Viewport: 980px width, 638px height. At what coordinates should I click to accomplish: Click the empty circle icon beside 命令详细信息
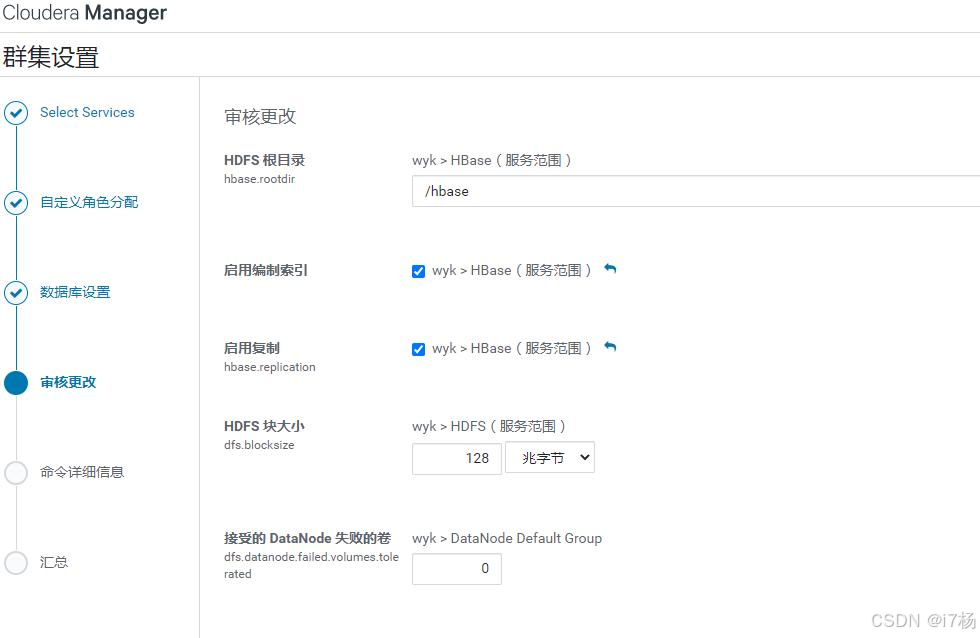16,472
